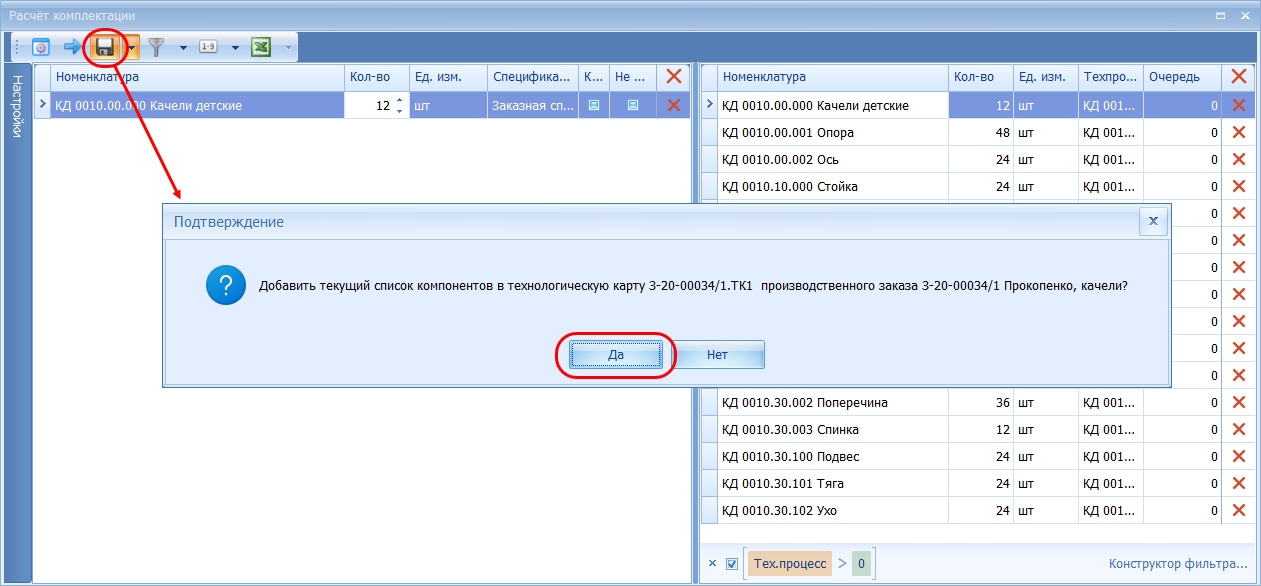Open the dropdown arrow beside the 1-9 icon
The width and height of the screenshot is (1261, 586).
[235, 47]
